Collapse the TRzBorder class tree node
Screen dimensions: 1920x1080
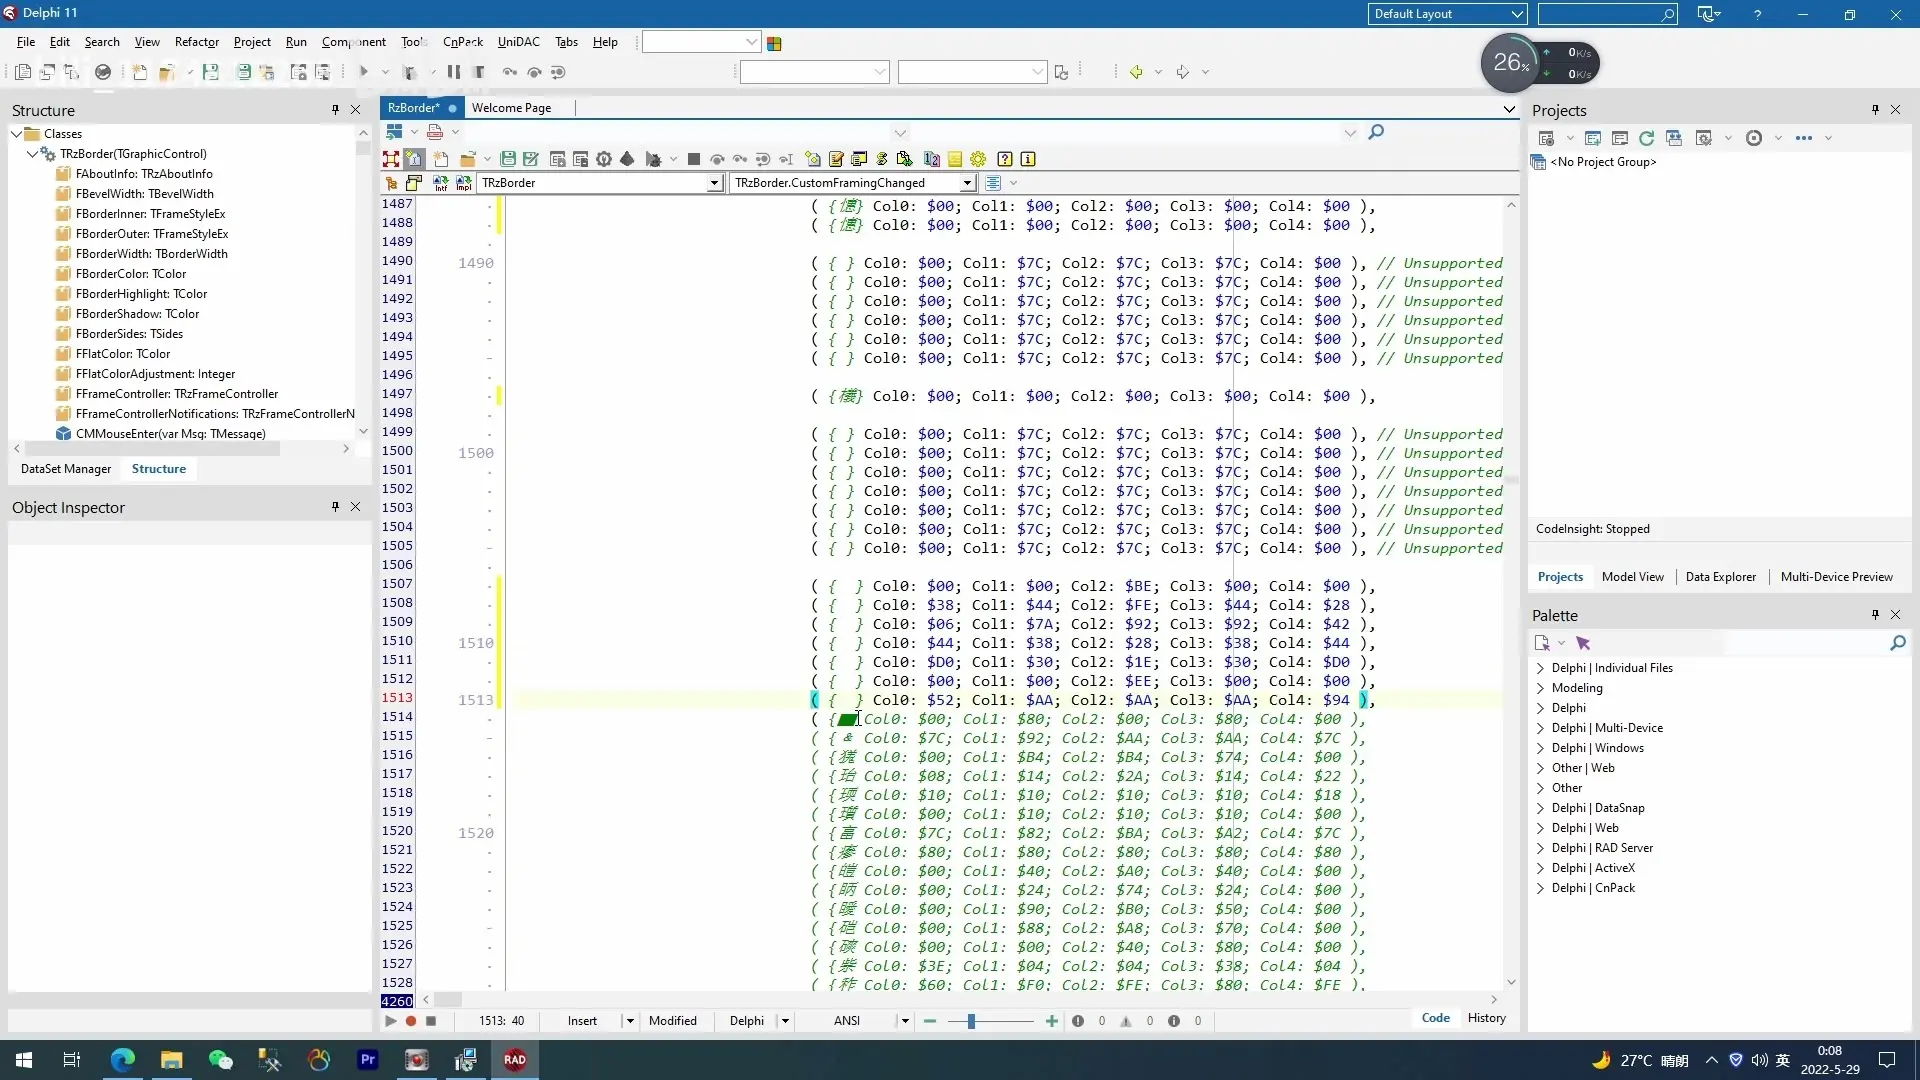coord(32,154)
